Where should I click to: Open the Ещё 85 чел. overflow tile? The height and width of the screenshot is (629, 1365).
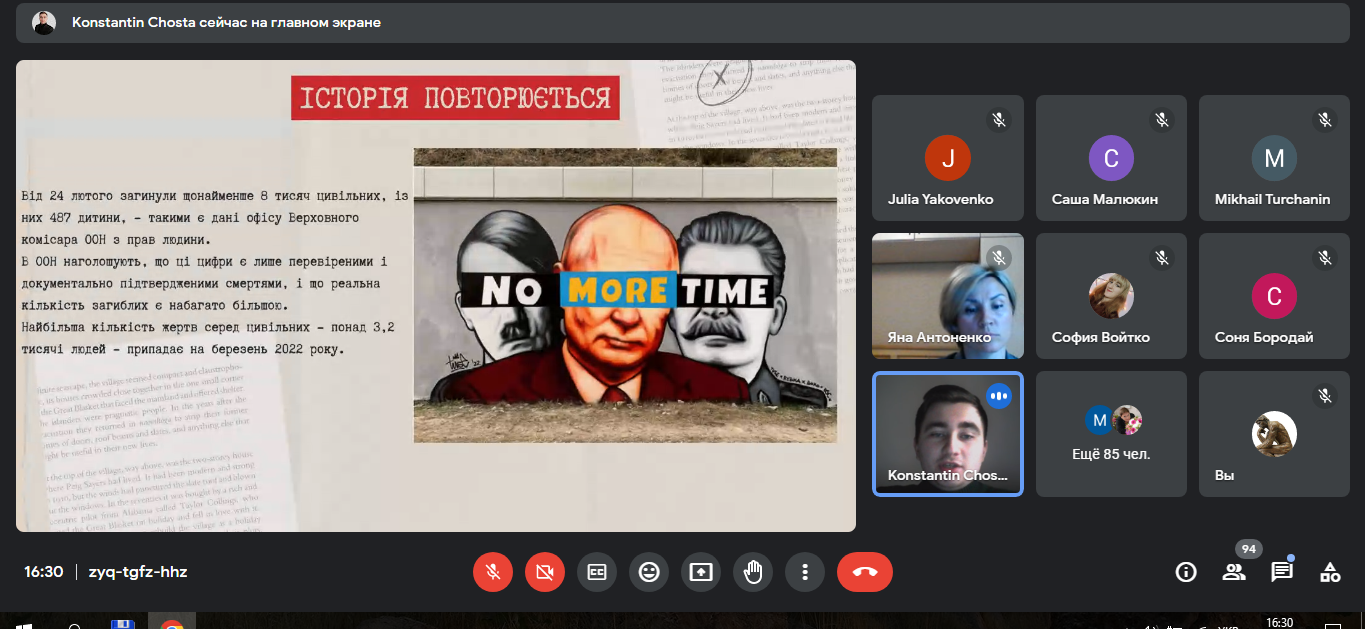click(1111, 434)
